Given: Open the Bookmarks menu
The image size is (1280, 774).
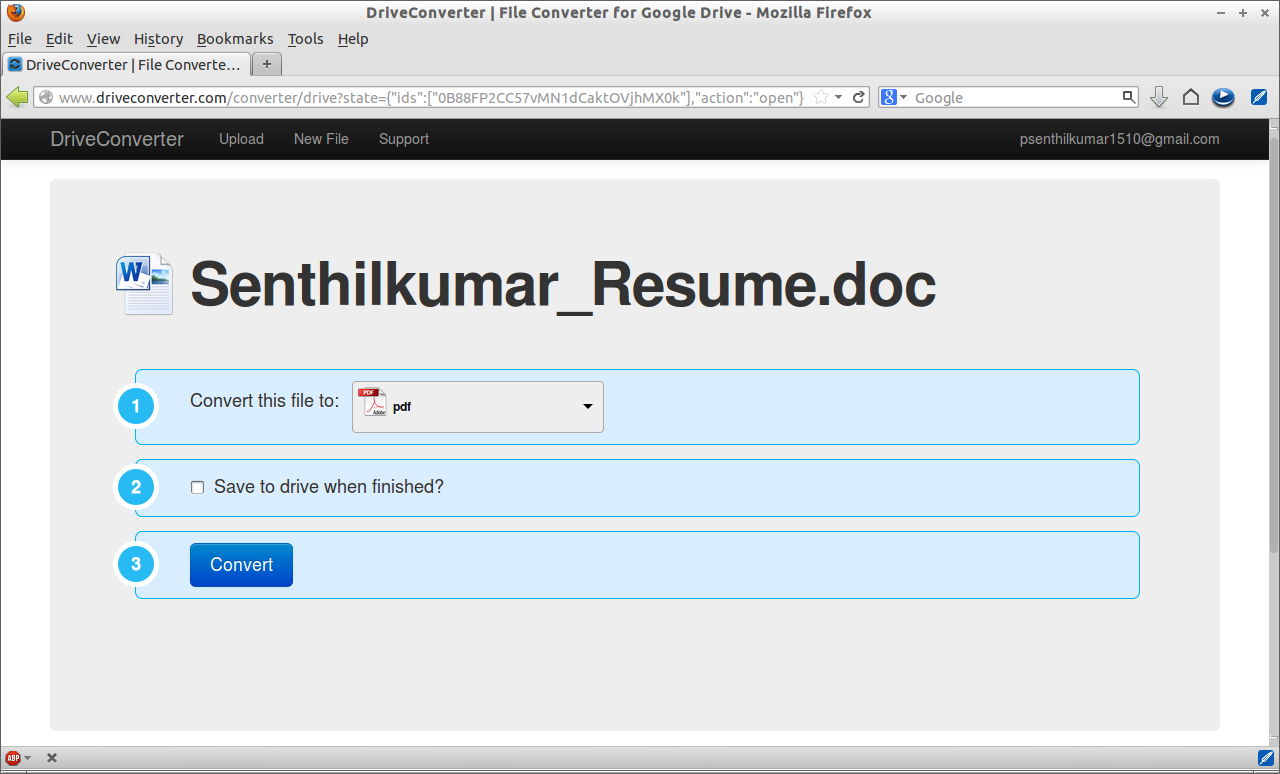Looking at the screenshot, I should click(x=235, y=39).
